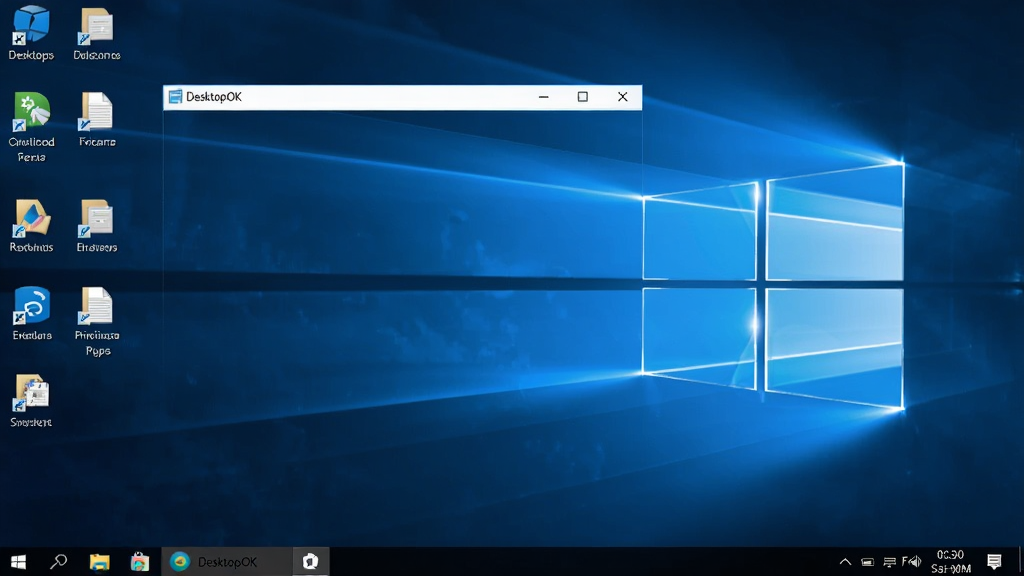This screenshot has width=1024, height=576.
Task: Open the Windows Start menu
Action: point(18,562)
